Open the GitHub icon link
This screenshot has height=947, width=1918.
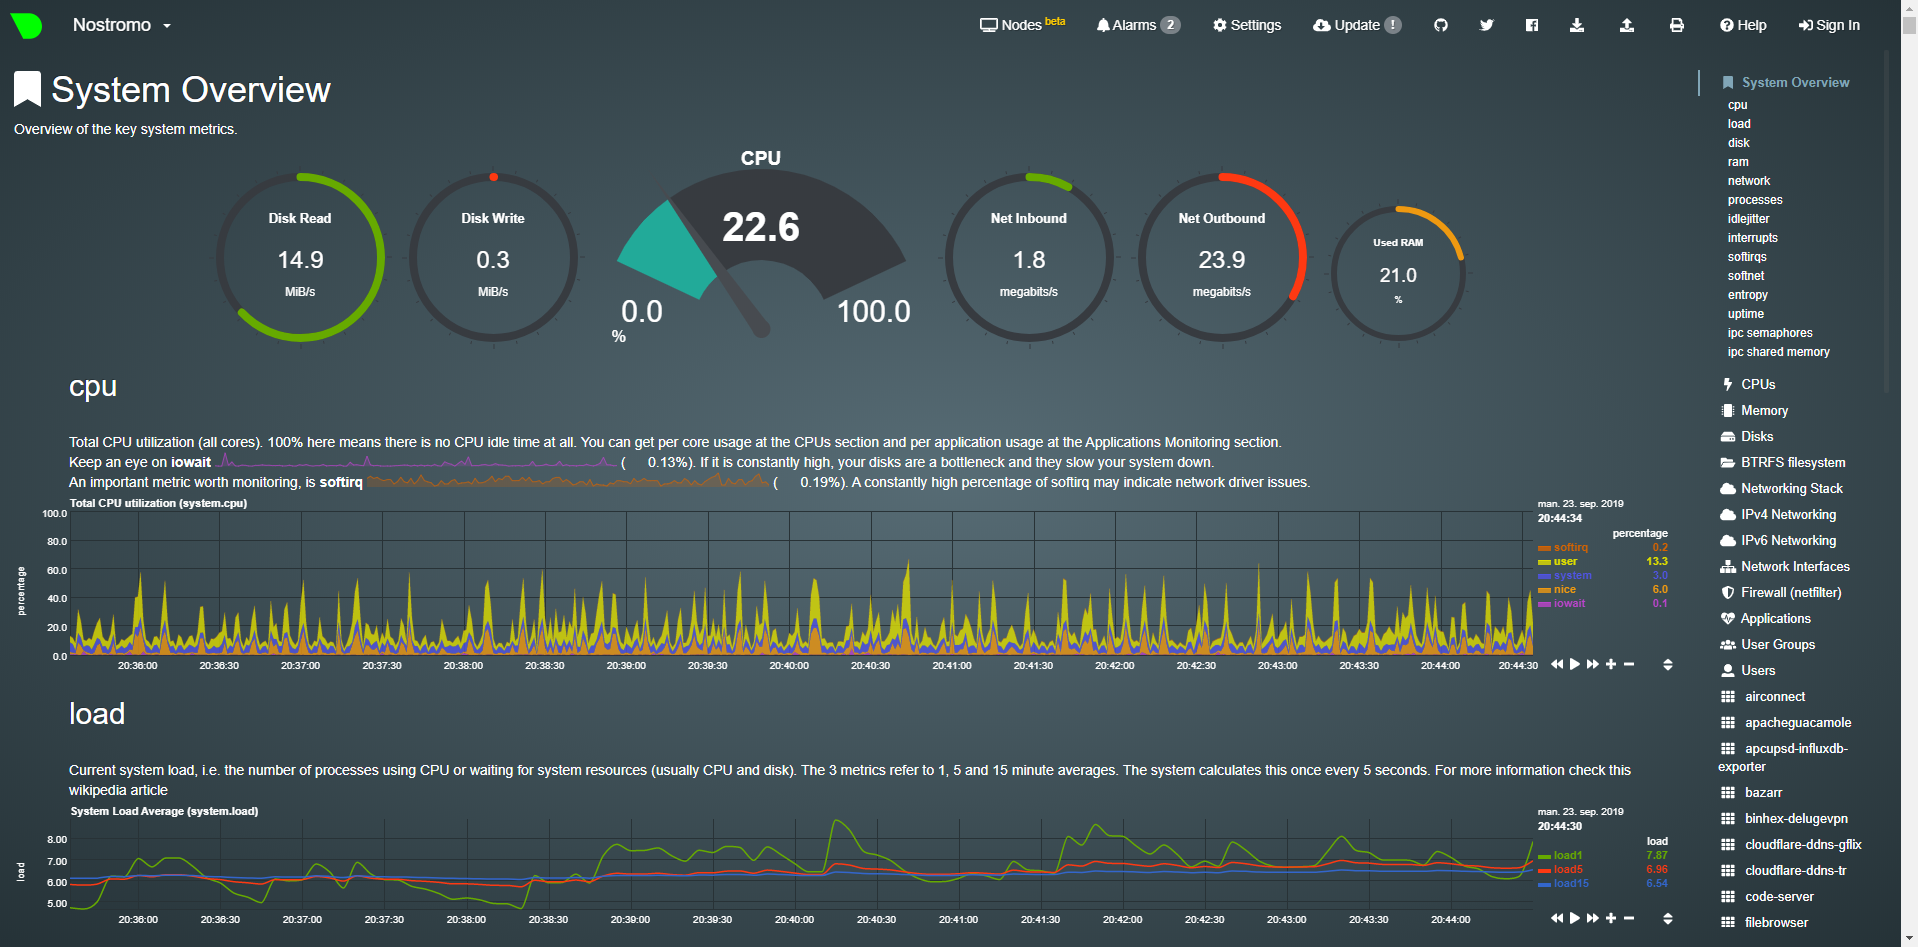tap(1440, 25)
